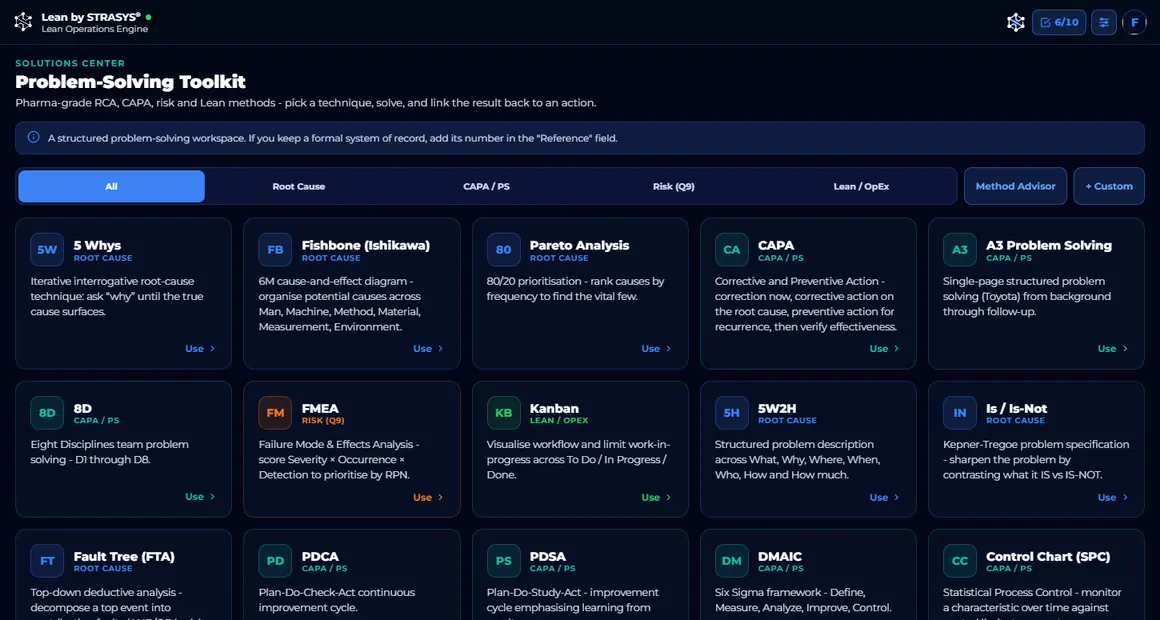The image size is (1160, 620).
Task: Click the PS icon on PDSA card
Action: (x=503, y=561)
